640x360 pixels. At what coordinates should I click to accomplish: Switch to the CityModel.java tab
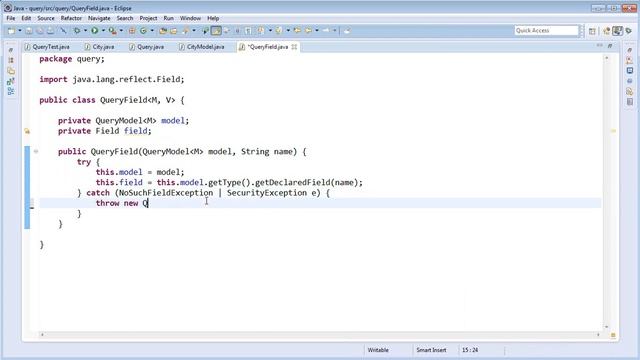pos(202,47)
